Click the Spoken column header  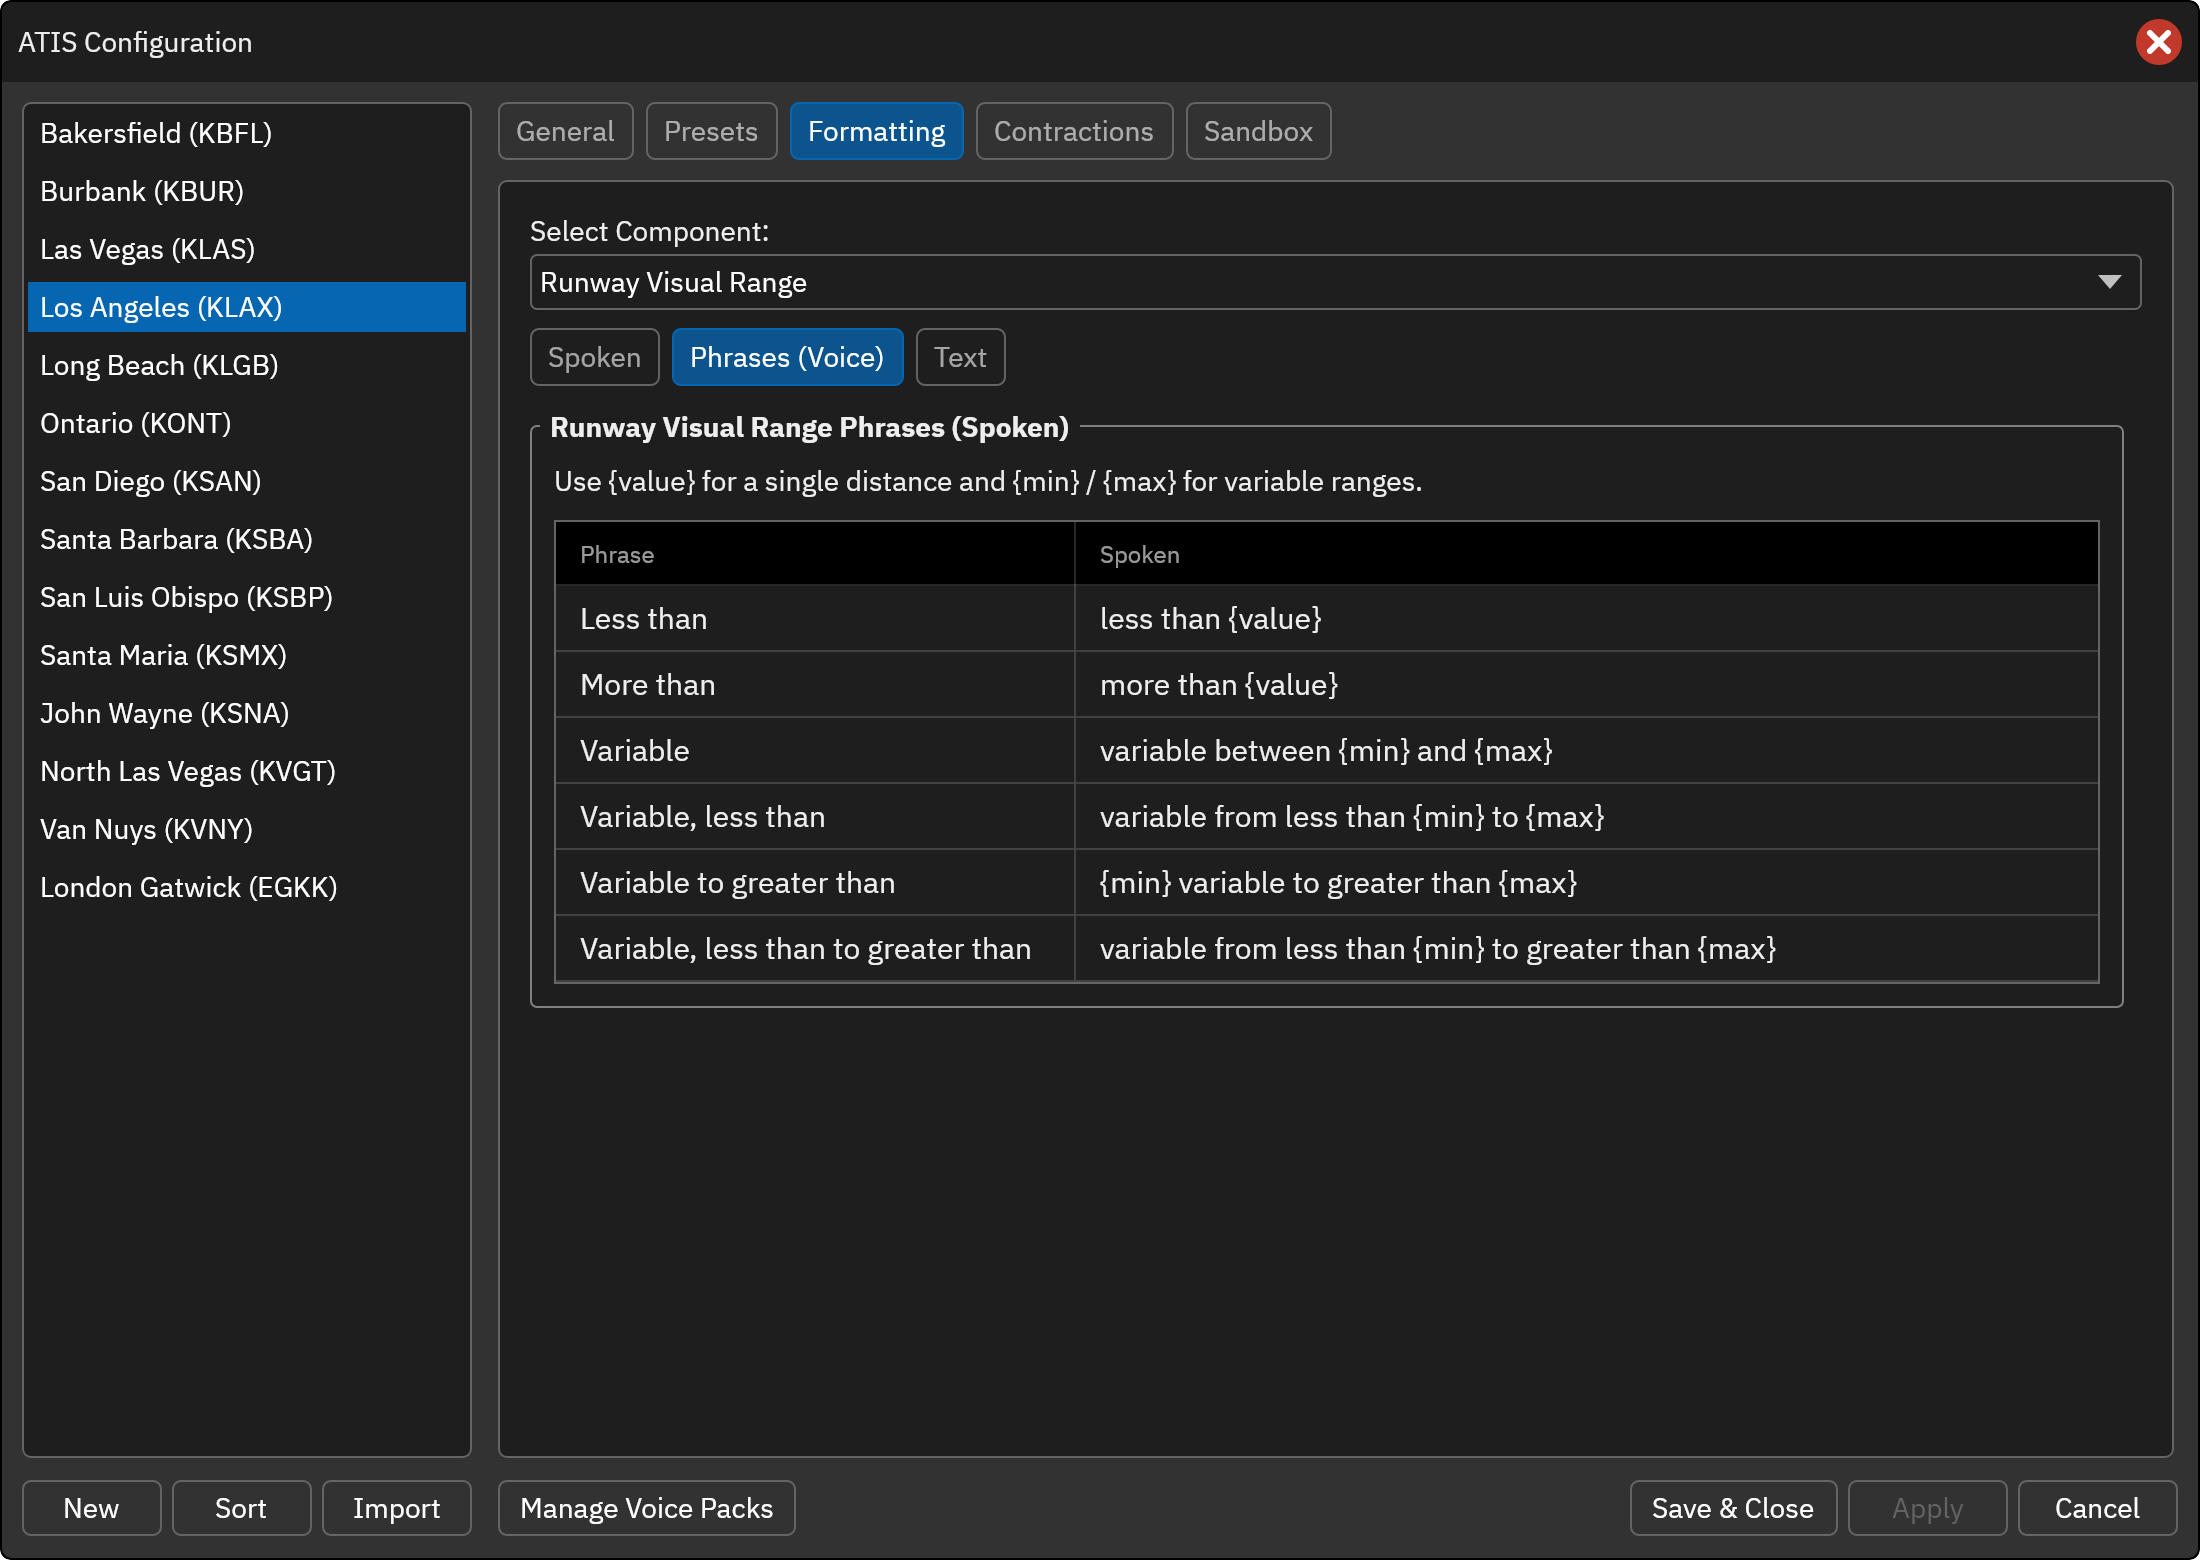(x=1586, y=554)
